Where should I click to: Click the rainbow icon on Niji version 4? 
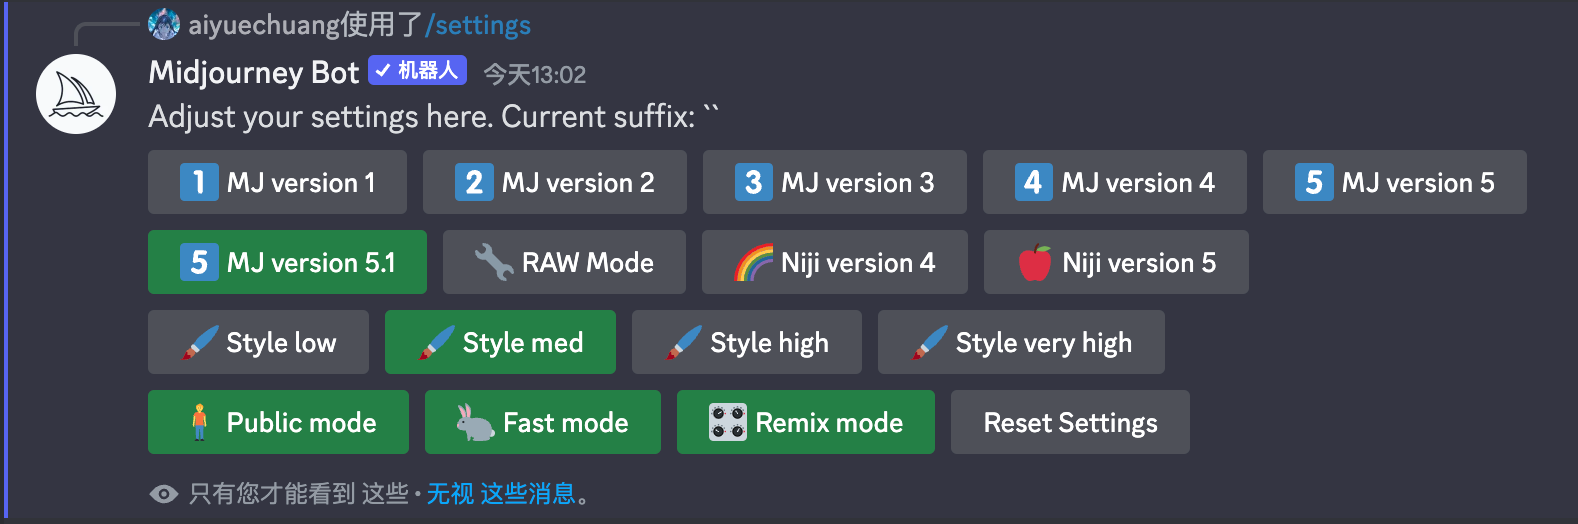pos(753,262)
